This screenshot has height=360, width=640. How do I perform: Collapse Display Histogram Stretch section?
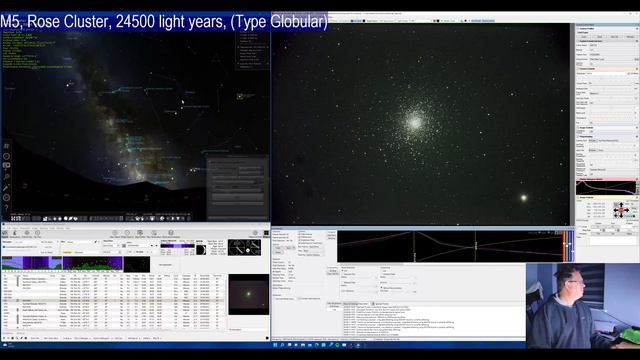pos(578,179)
